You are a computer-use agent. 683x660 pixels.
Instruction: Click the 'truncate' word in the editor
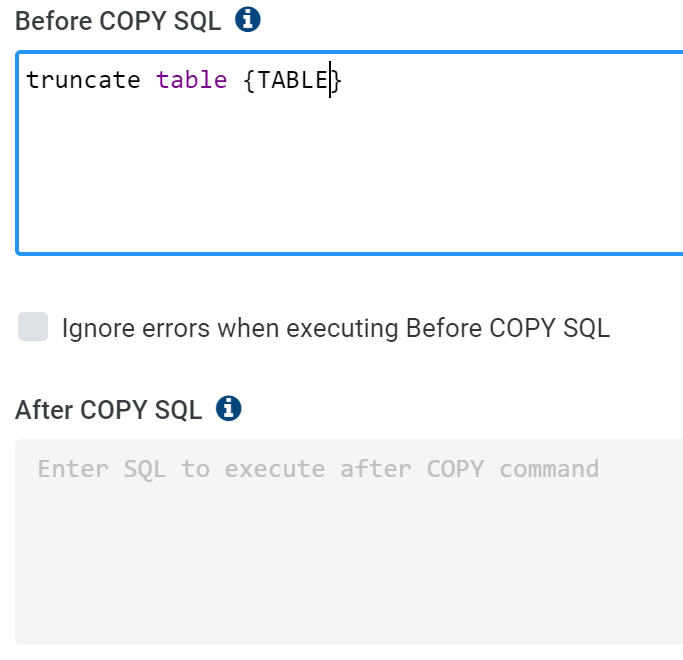coord(83,80)
